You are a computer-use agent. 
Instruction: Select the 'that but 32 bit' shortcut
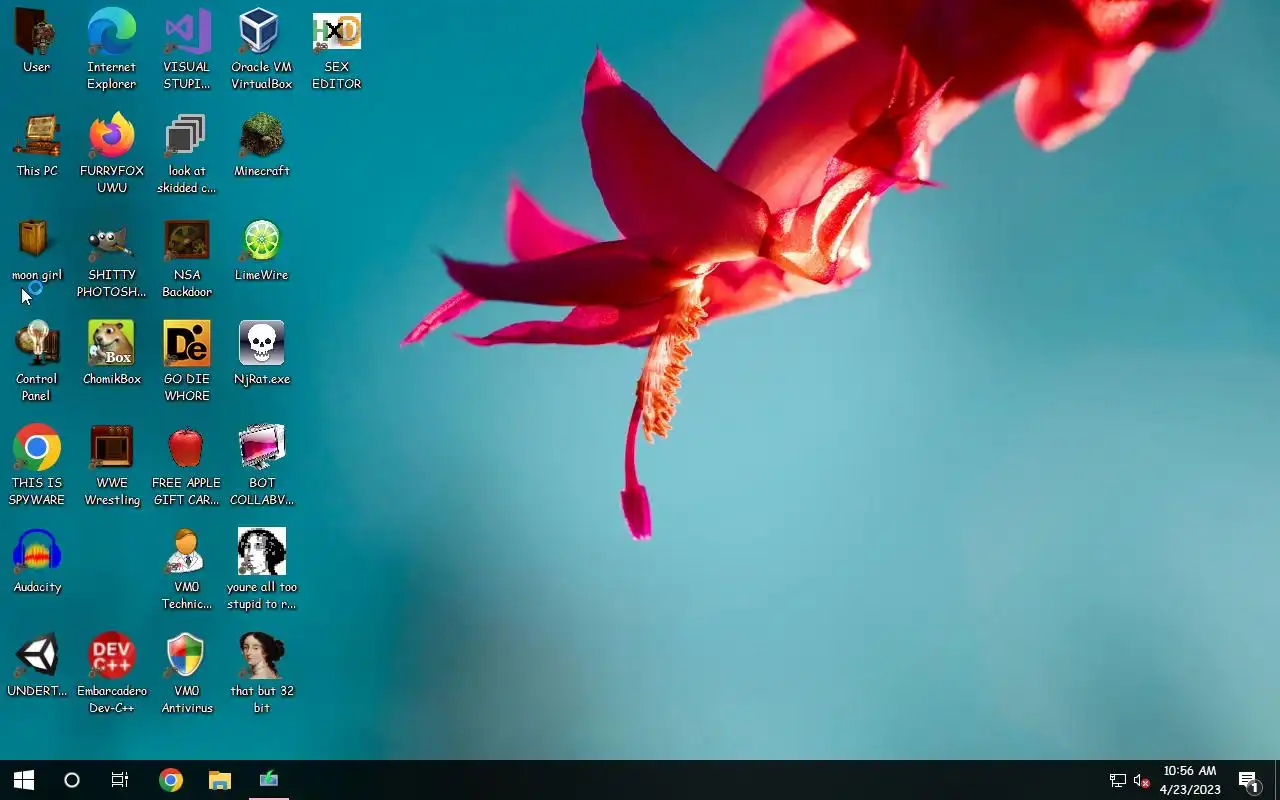tap(262, 674)
